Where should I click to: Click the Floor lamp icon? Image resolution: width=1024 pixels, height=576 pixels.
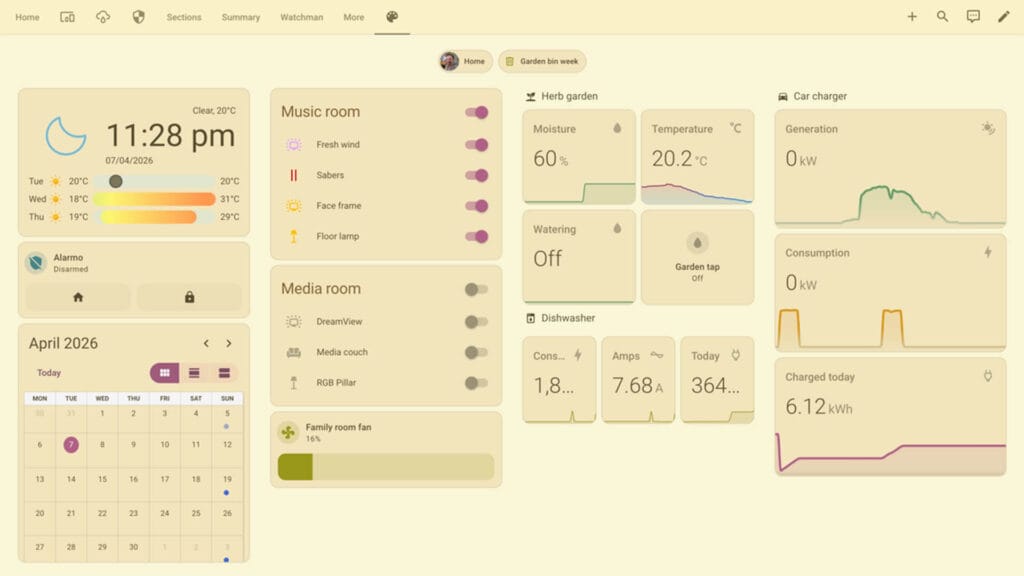294,236
